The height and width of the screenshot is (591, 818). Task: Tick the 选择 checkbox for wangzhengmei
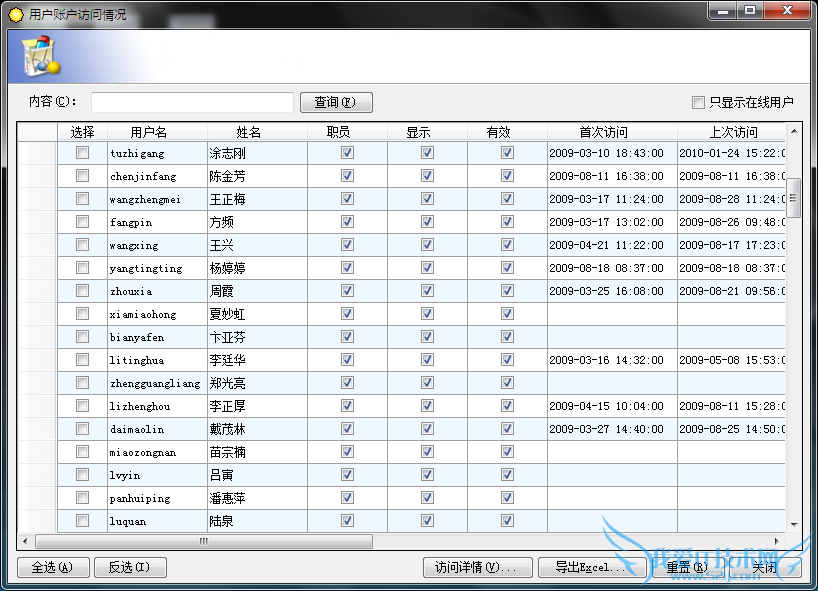click(x=82, y=199)
